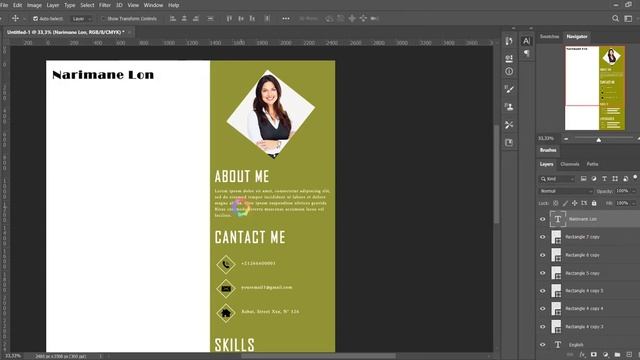Open the Paragraph panel icon
This screenshot has width=640, height=360.
click(x=527, y=53)
